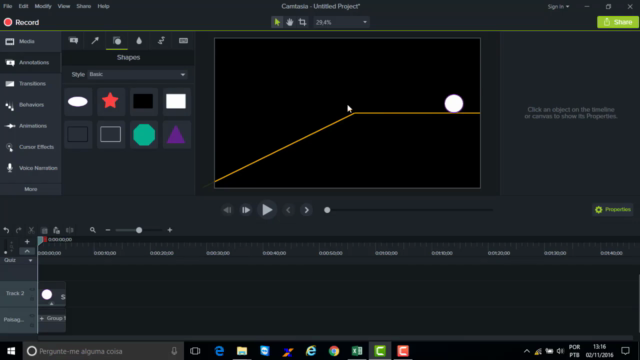Activate the Edit arrow pointer mode
Viewport: 640px width, 360px height.
(x=277, y=22)
